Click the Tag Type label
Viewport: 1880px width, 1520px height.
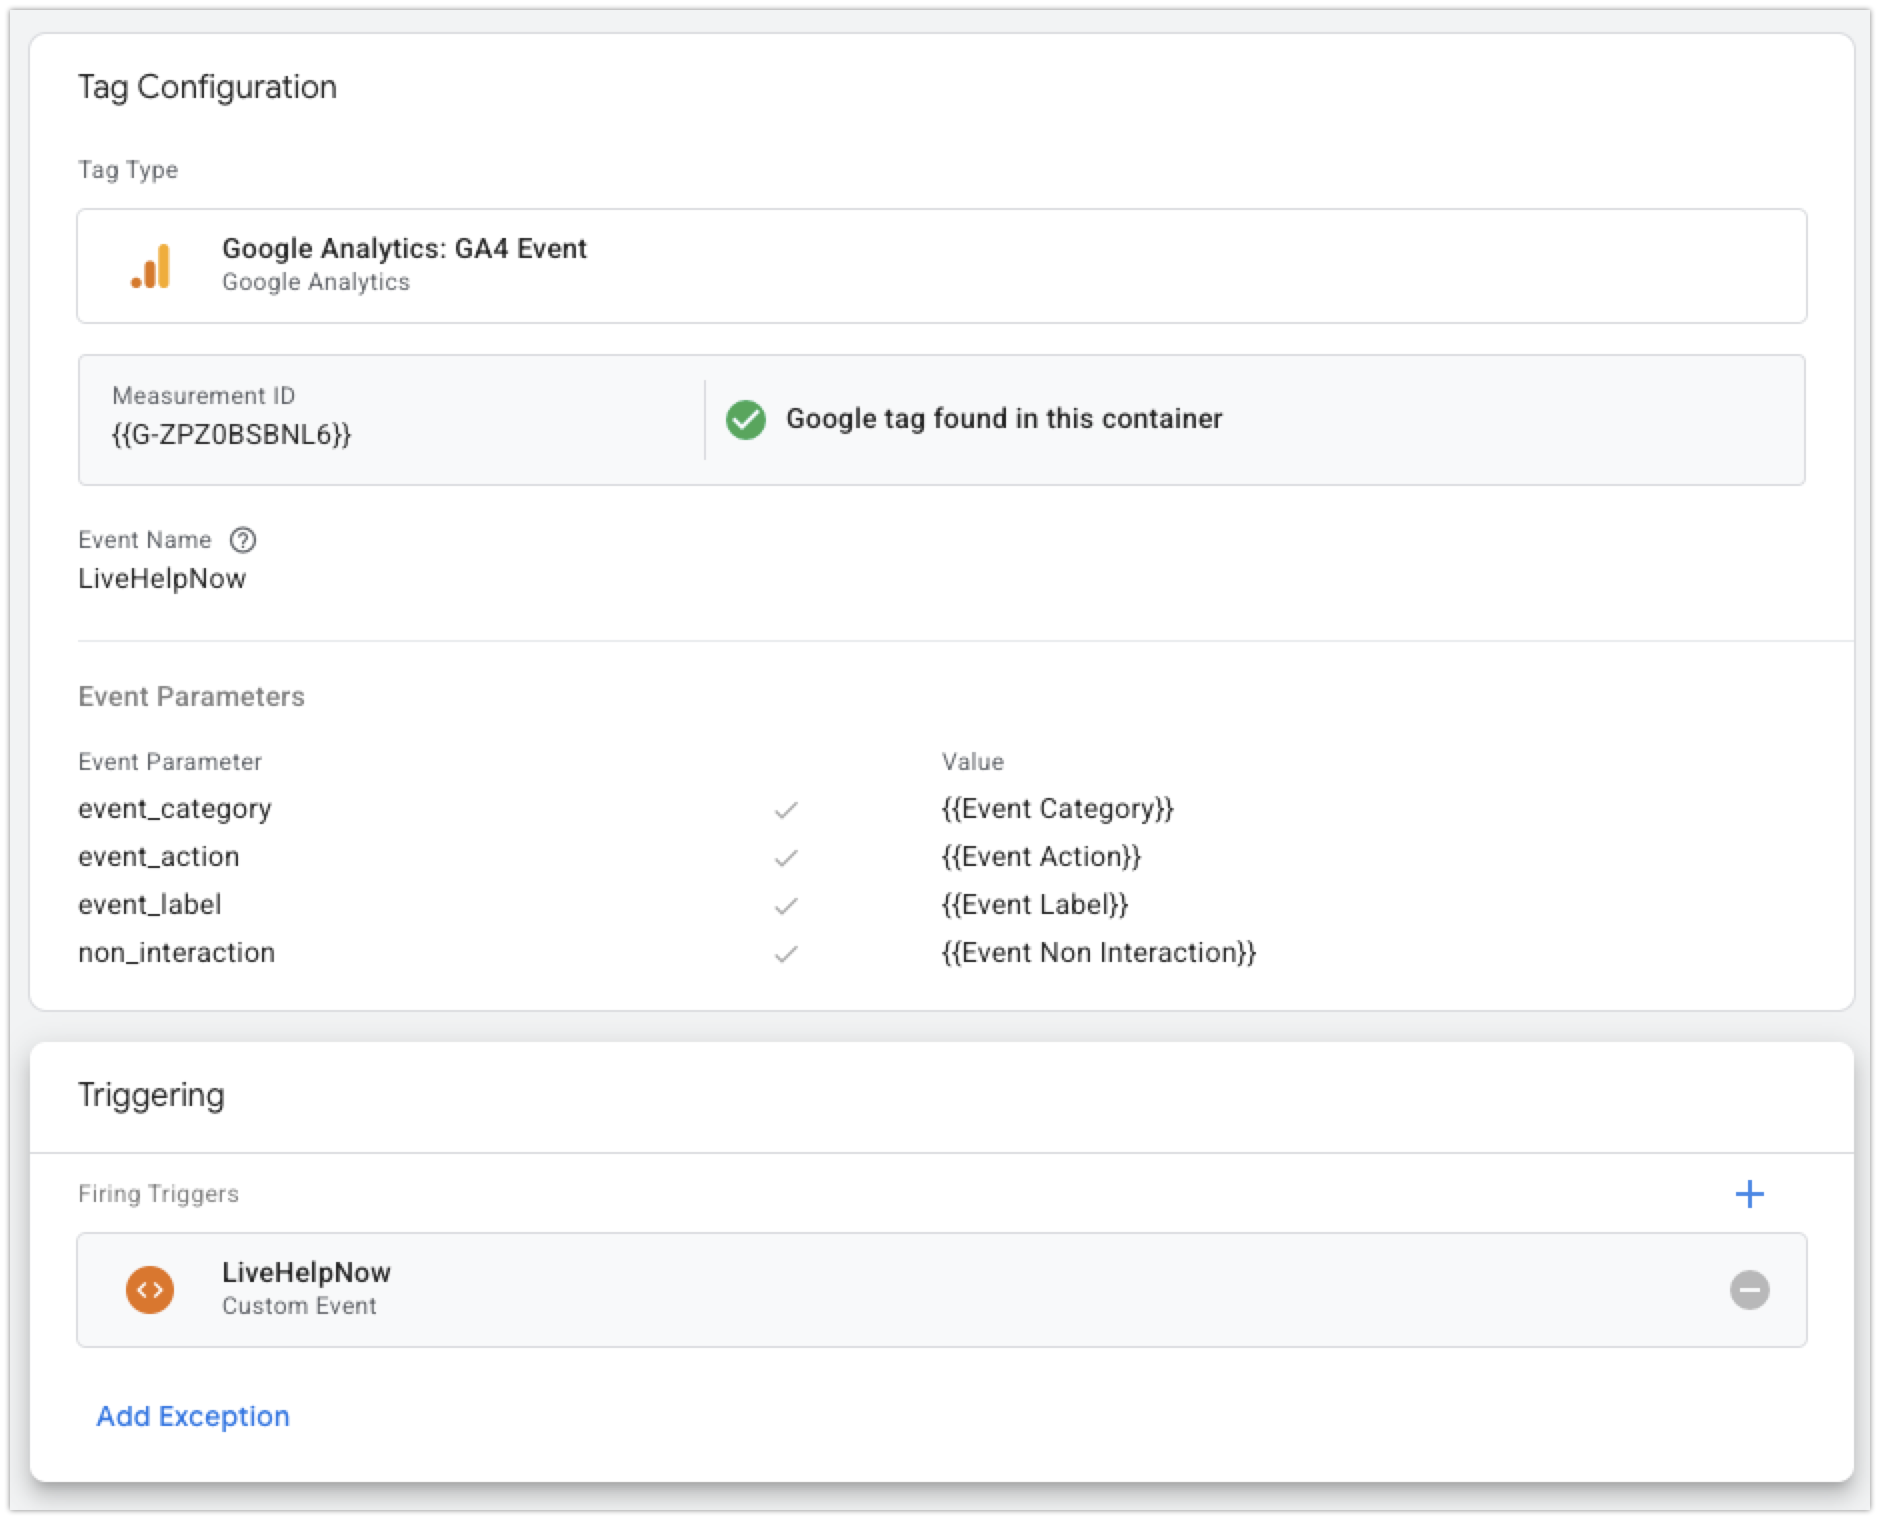point(128,169)
